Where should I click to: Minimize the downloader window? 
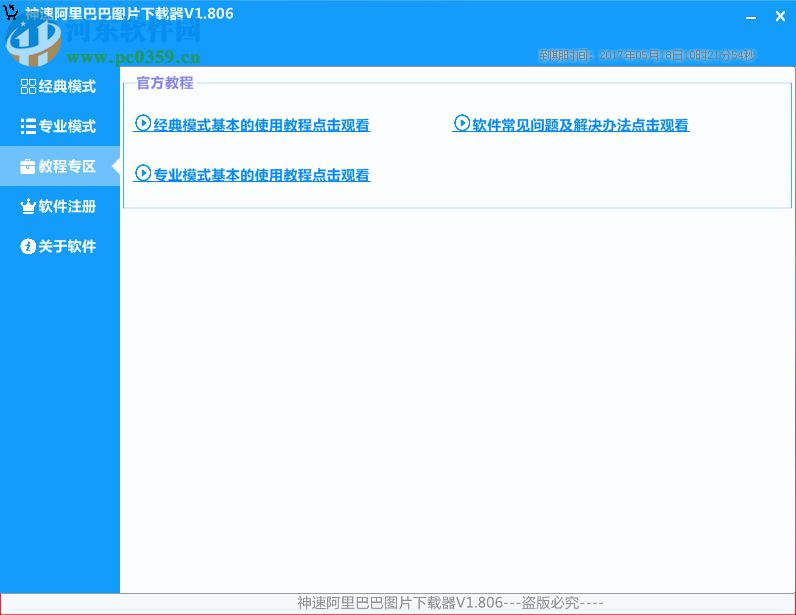(751, 17)
